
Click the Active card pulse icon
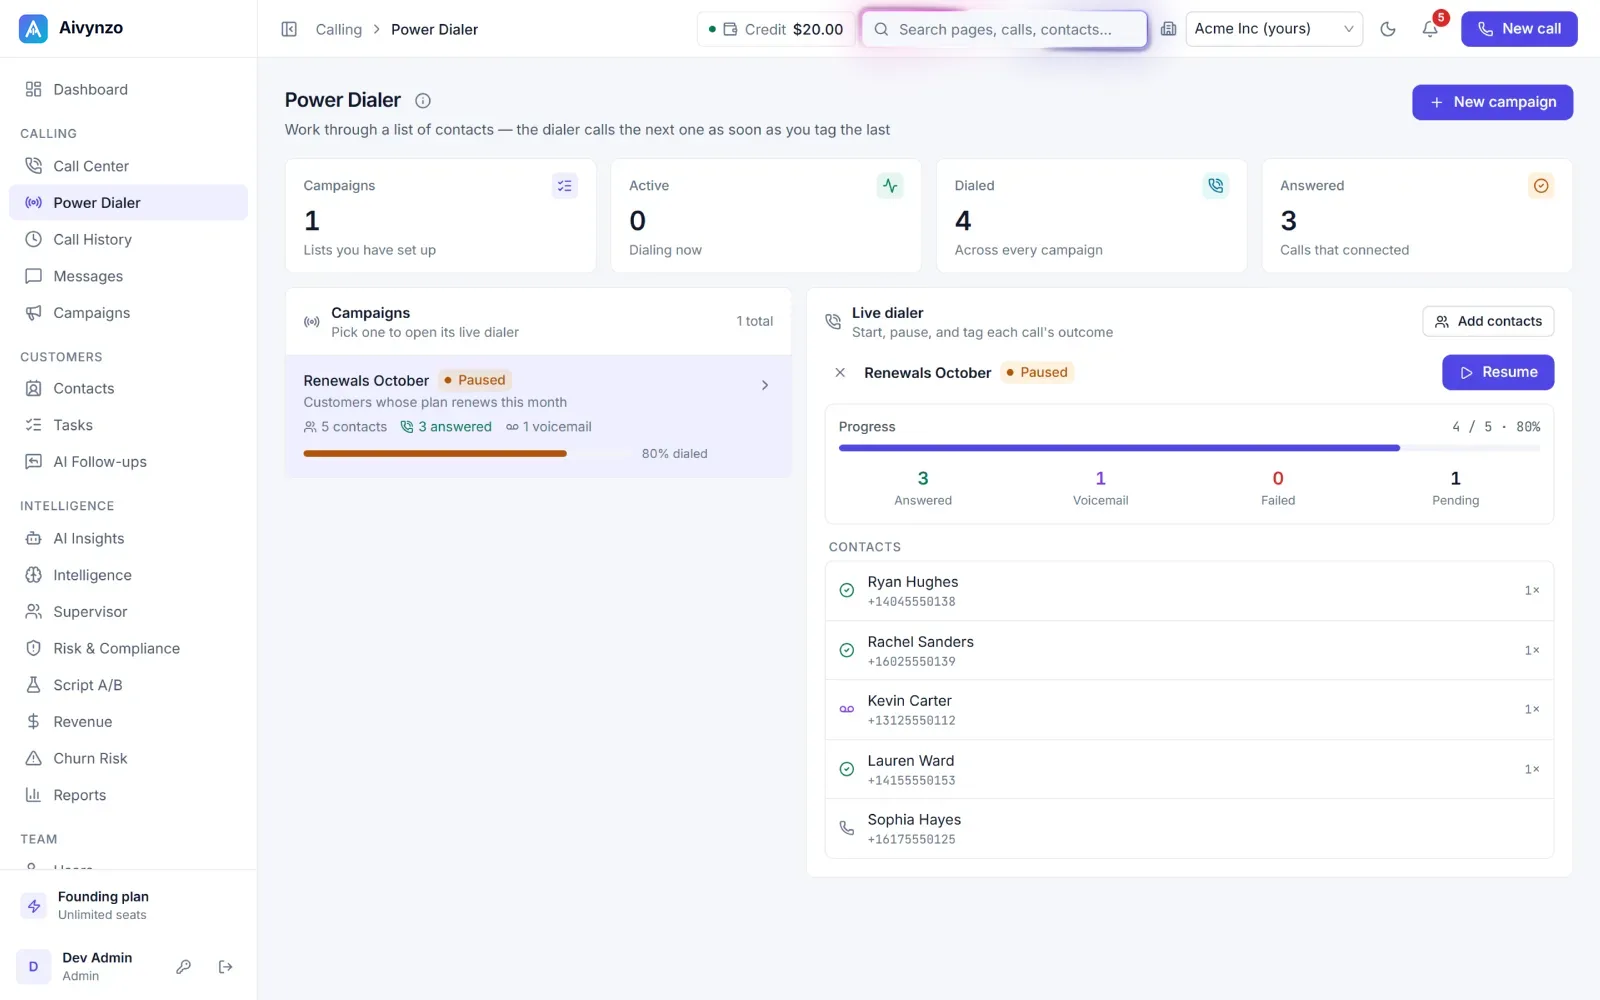[890, 186]
